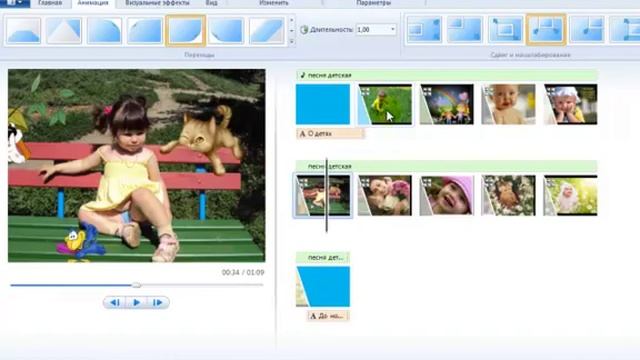Screen dimensions: 640x360
Task: Open the Визуальные эффекты tab
Action: [157, 3]
